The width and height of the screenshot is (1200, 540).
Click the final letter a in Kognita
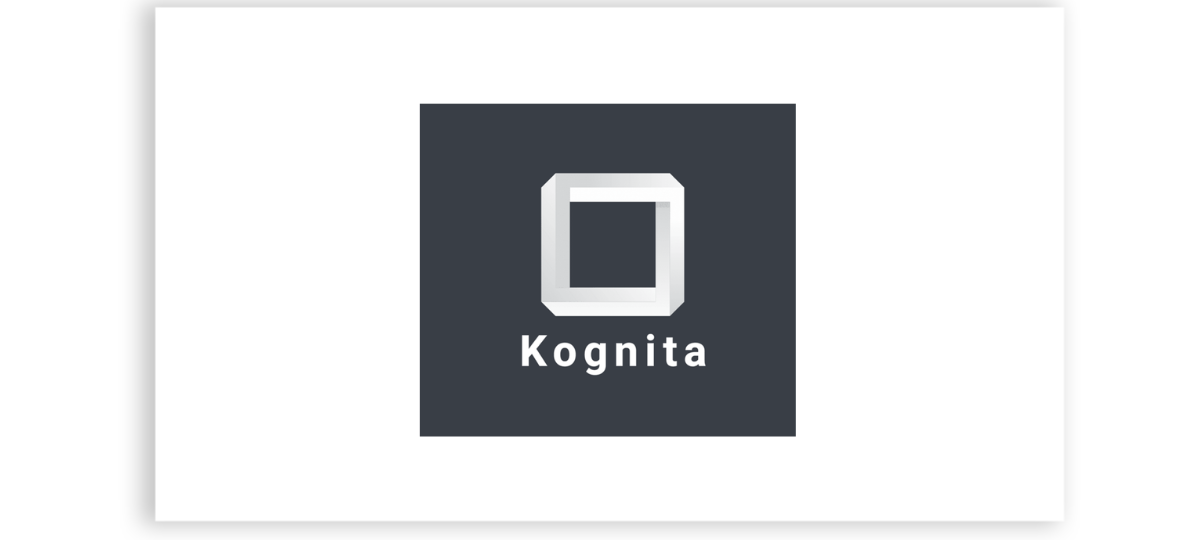pos(696,356)
